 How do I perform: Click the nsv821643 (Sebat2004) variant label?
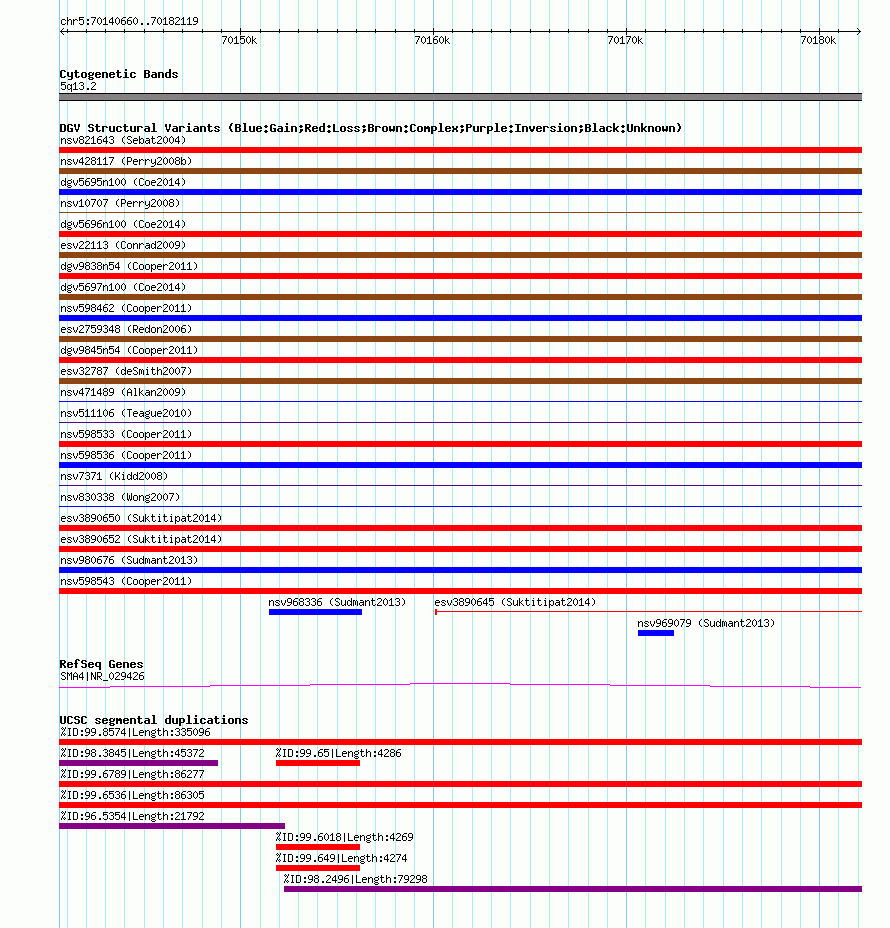click(123, 140)
